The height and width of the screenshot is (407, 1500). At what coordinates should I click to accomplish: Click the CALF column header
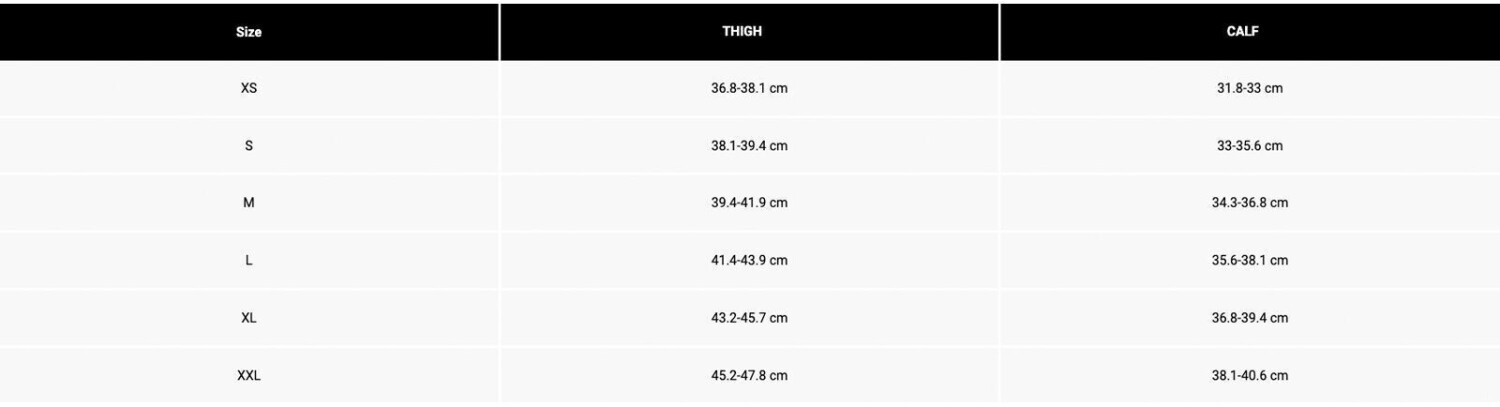click(x=1243, y=32)
